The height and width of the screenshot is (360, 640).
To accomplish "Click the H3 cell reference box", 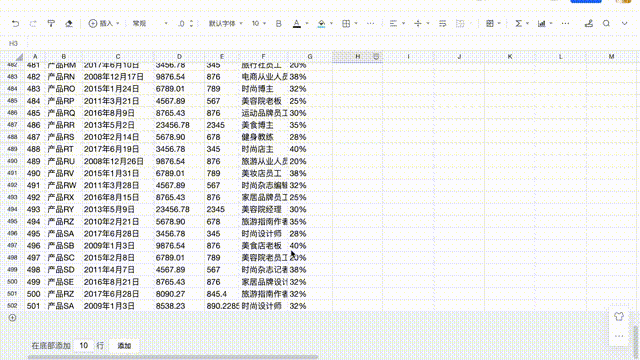I will [13, 43].
